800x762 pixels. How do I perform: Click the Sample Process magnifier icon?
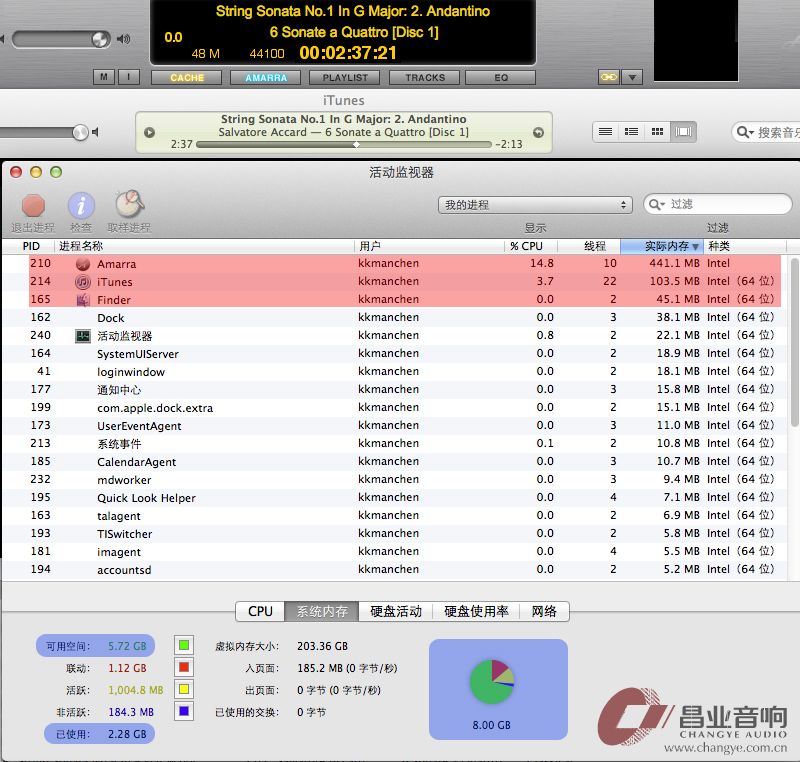(x=130, y=205)
